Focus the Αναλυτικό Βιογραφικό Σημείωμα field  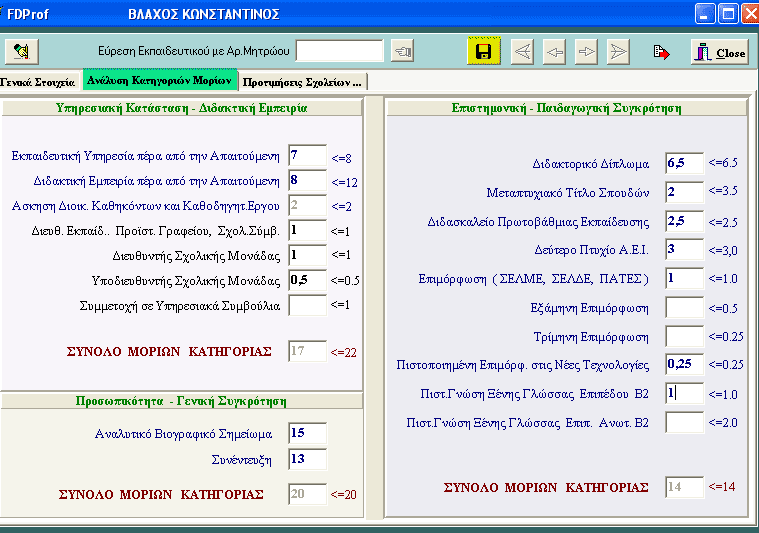click(307, 433)
